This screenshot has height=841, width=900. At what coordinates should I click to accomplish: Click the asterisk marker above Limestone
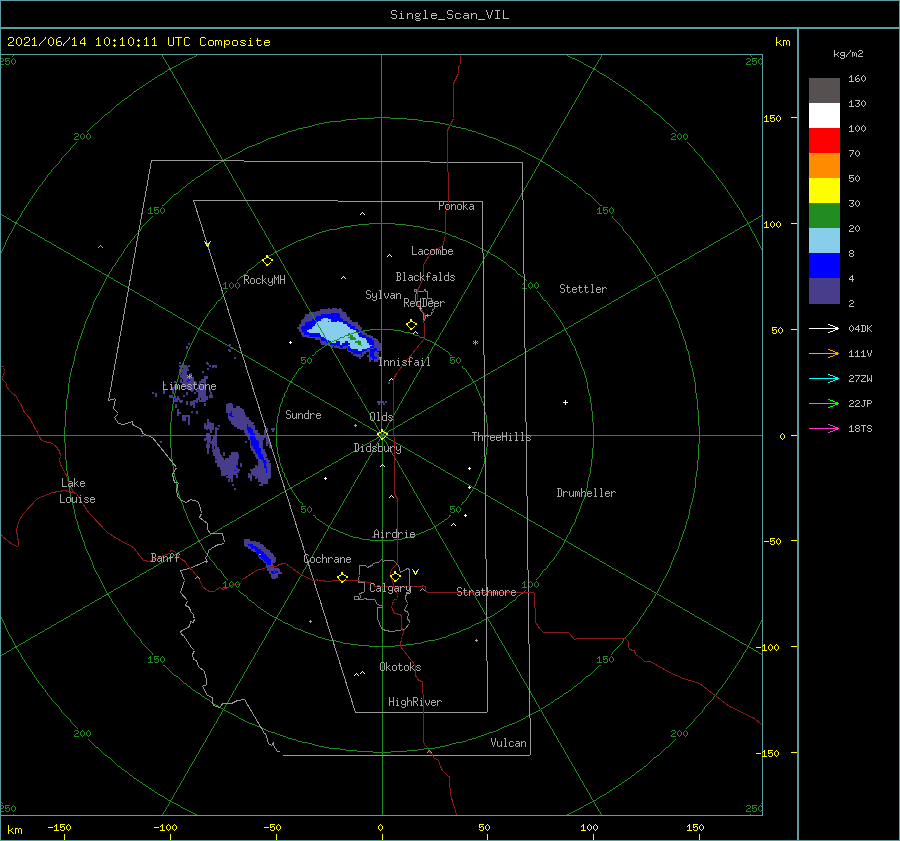[x=189, y=377]
